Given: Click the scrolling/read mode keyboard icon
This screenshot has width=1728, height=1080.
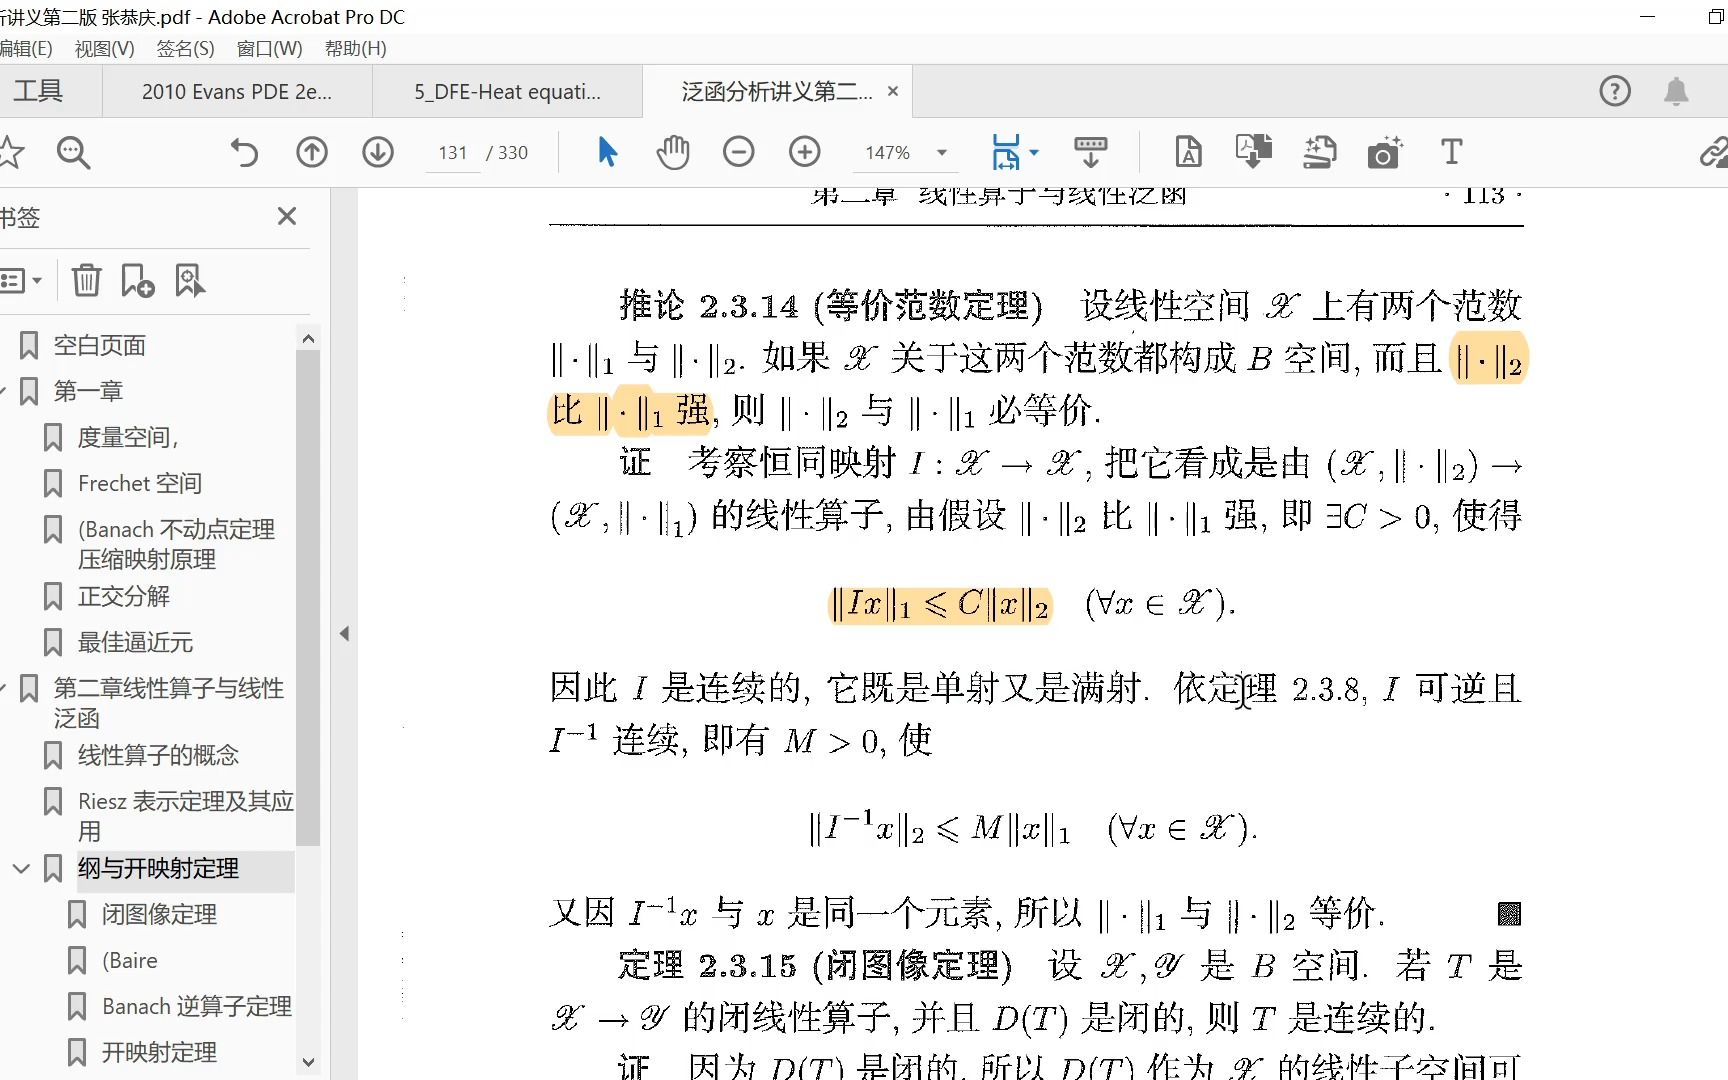Looking at the screenshot, I should pos(1091,153).
